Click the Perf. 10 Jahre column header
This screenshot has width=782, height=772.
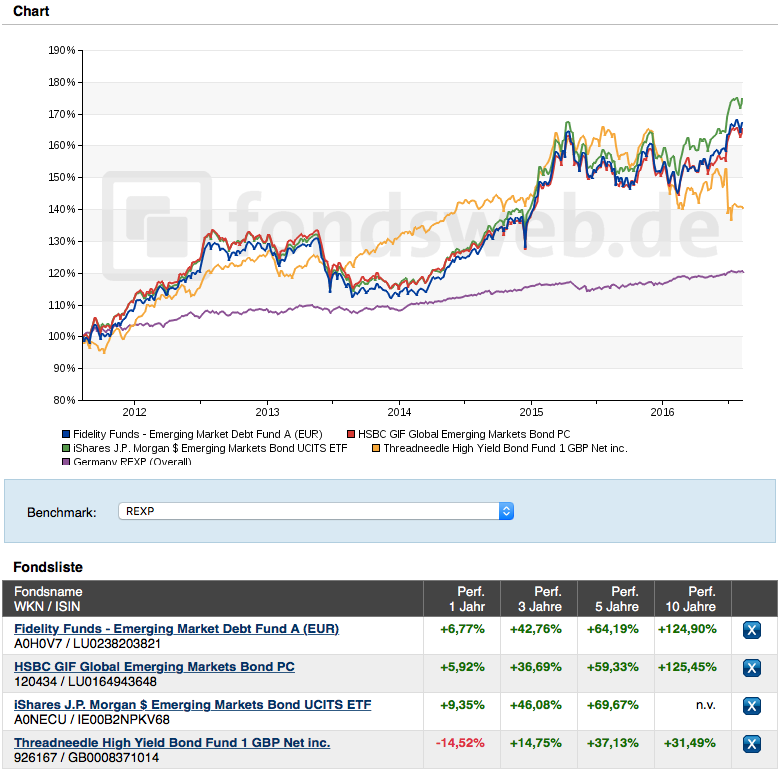tap(693, 598)
